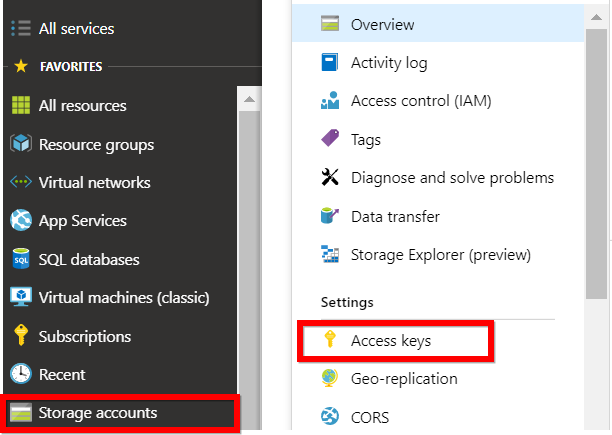The height and width of the screenshot is (435, 612).
Task: Click the Favorites star icon
Action: (x=21, y=66)
